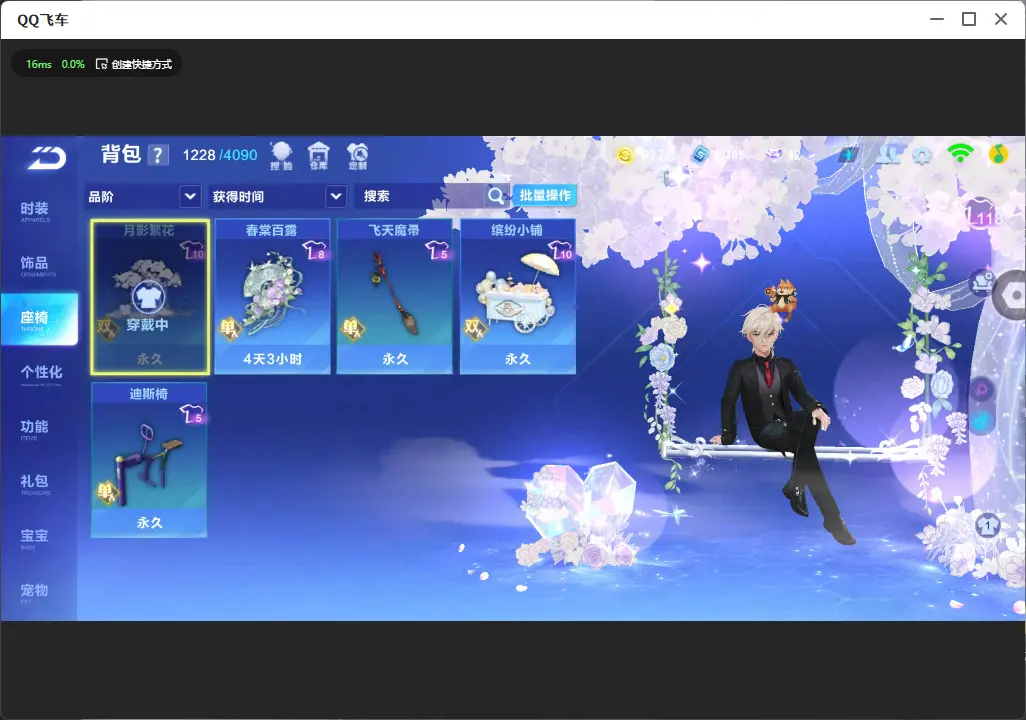Select the 春棠百露 seat item
1026x720 pixels.
tap(272, 297)
